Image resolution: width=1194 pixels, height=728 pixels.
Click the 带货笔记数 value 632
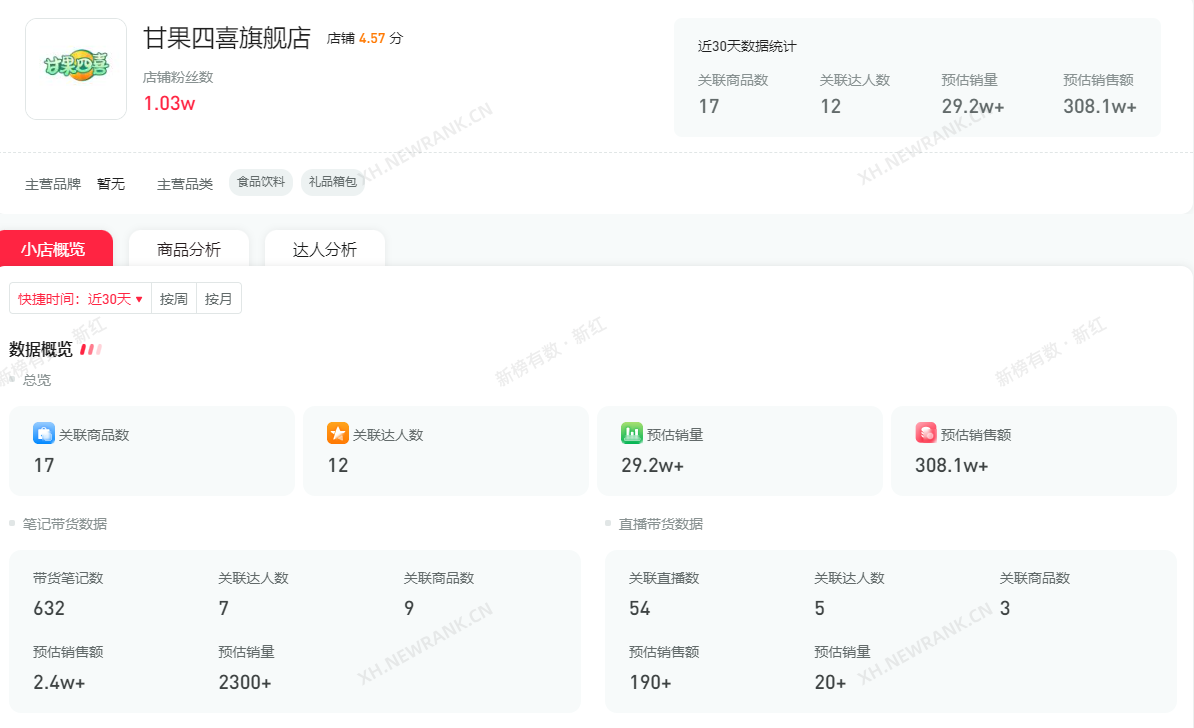point(49,608)
